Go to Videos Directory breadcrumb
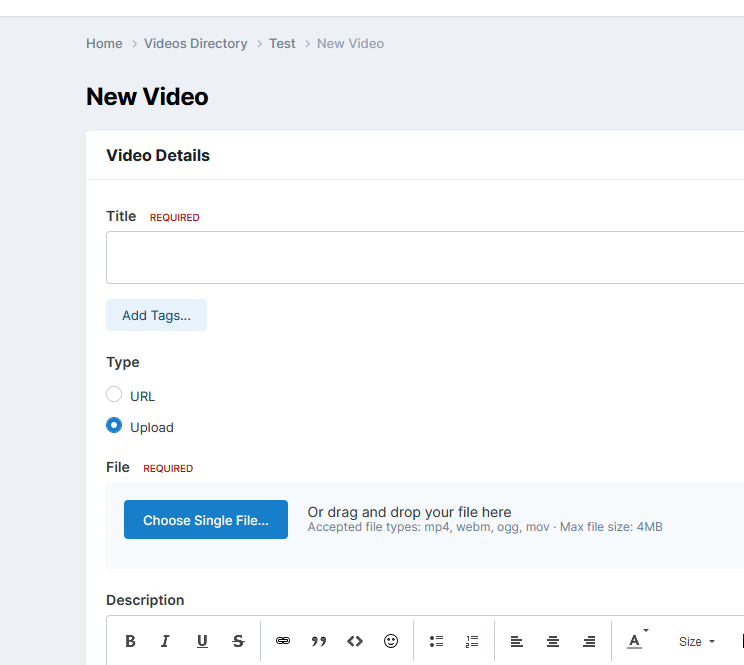The height and width of the screenshot is (665, 744). coord(196,44)
